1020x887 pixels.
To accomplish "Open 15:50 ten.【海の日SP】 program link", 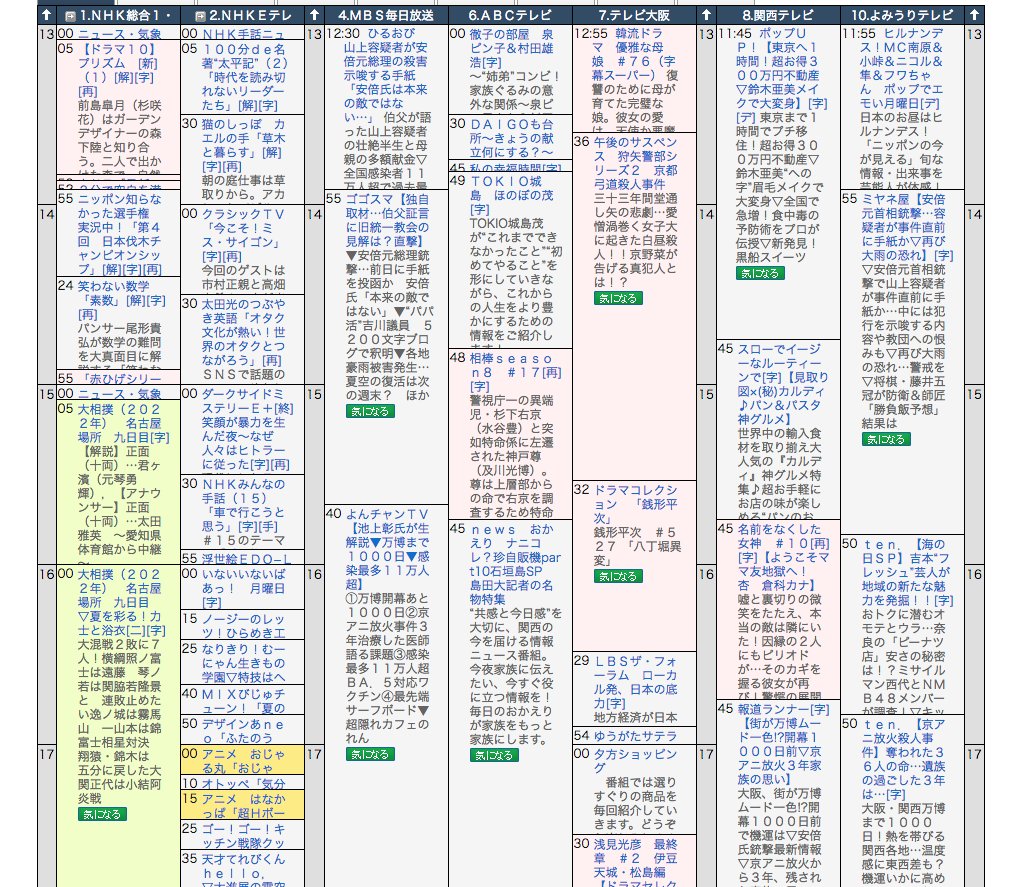I will (x=907, y=572).
